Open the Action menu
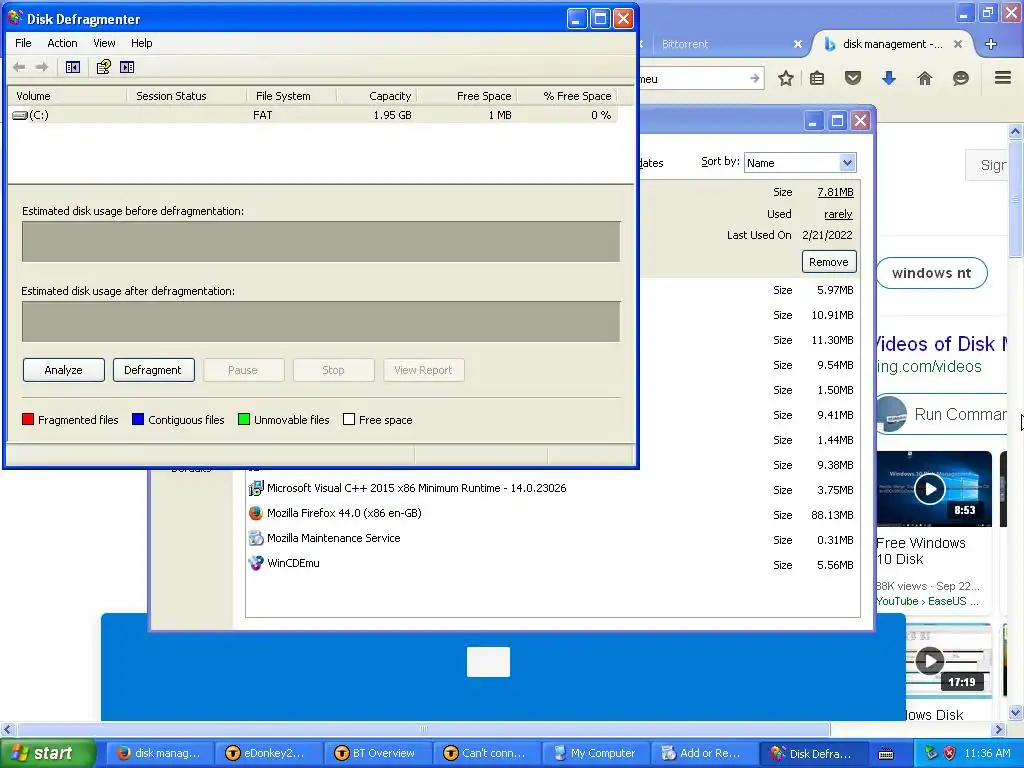 62,43
